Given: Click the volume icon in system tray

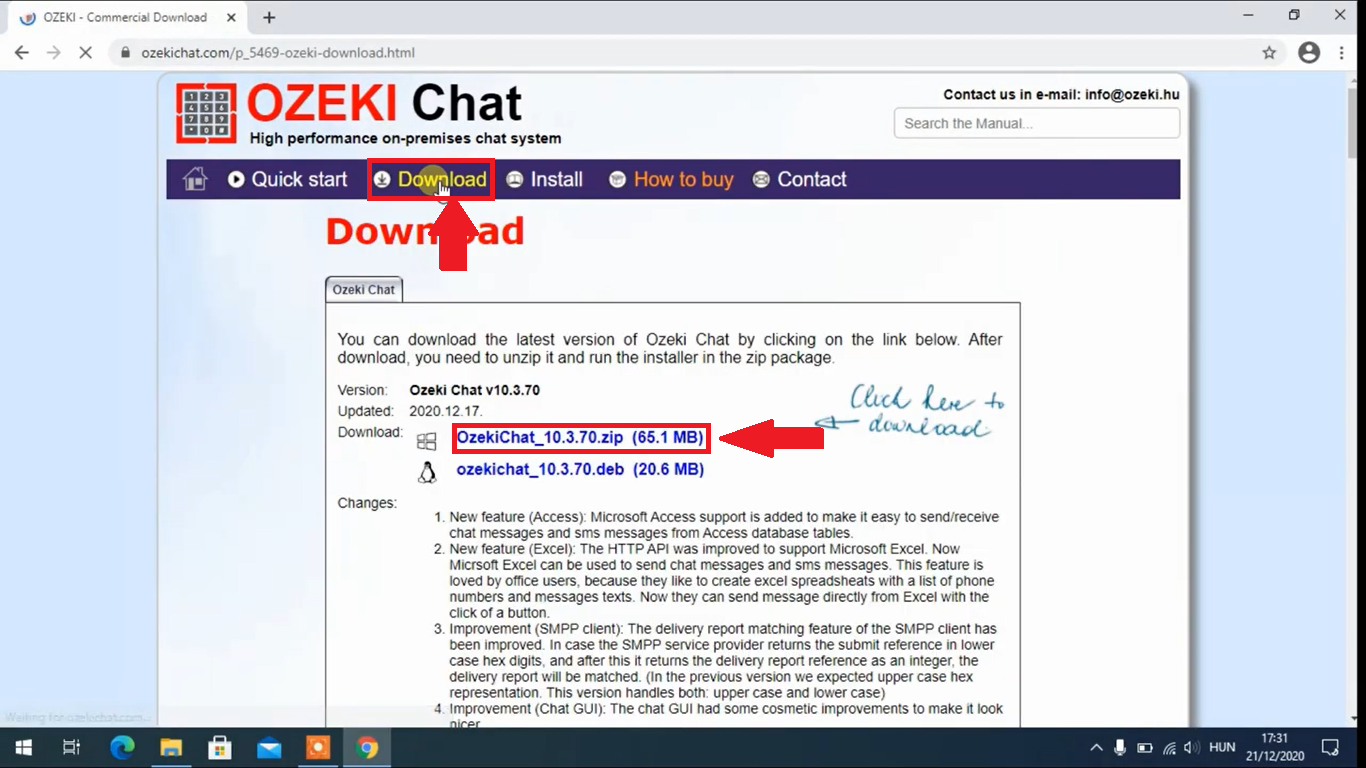Looking at the screenshot, I should tap(1192, 747).
